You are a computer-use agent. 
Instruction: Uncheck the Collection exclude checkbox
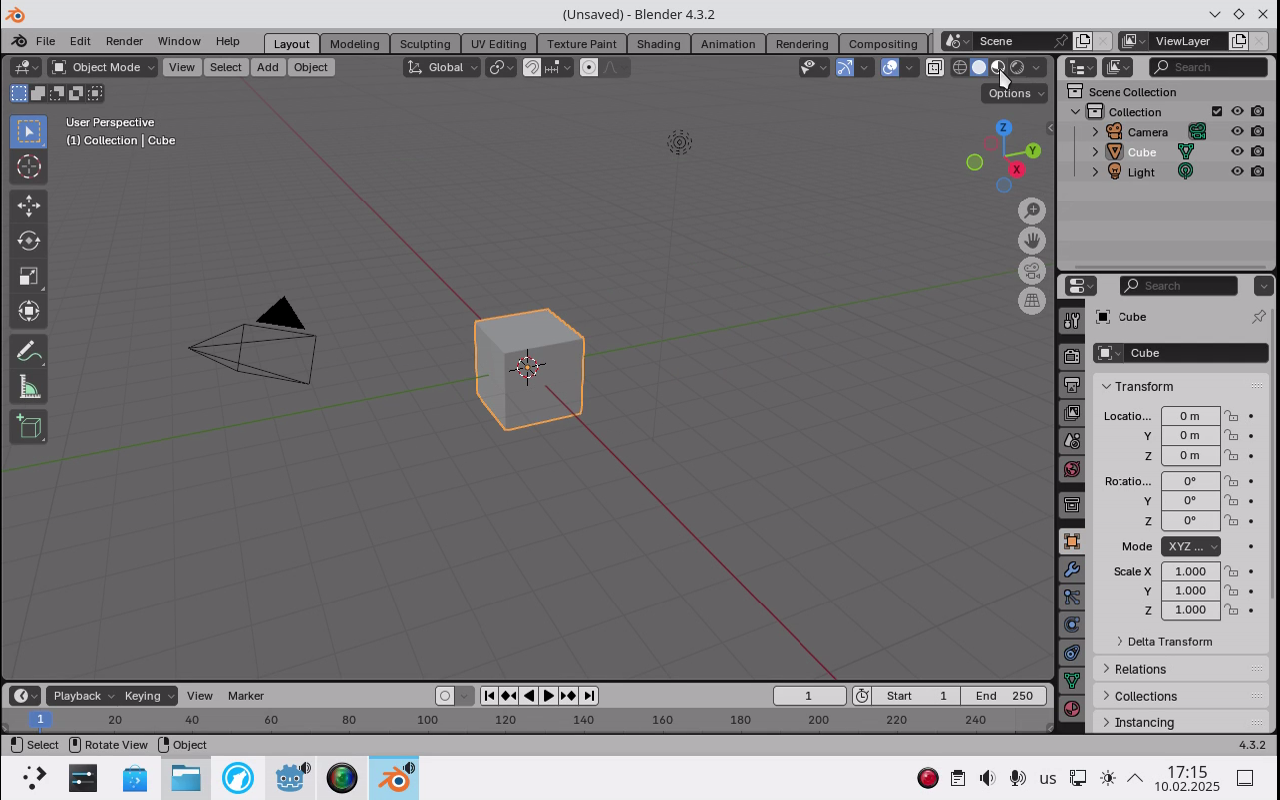pos(1217,112)
